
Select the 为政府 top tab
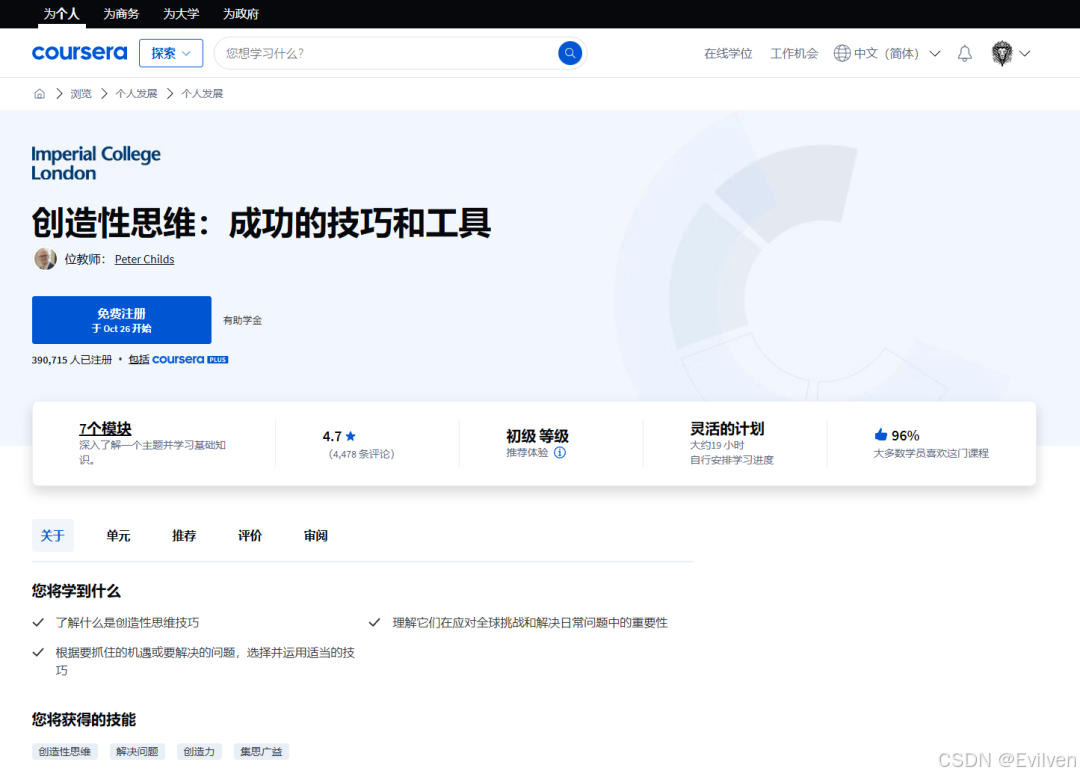coord(241,14)
